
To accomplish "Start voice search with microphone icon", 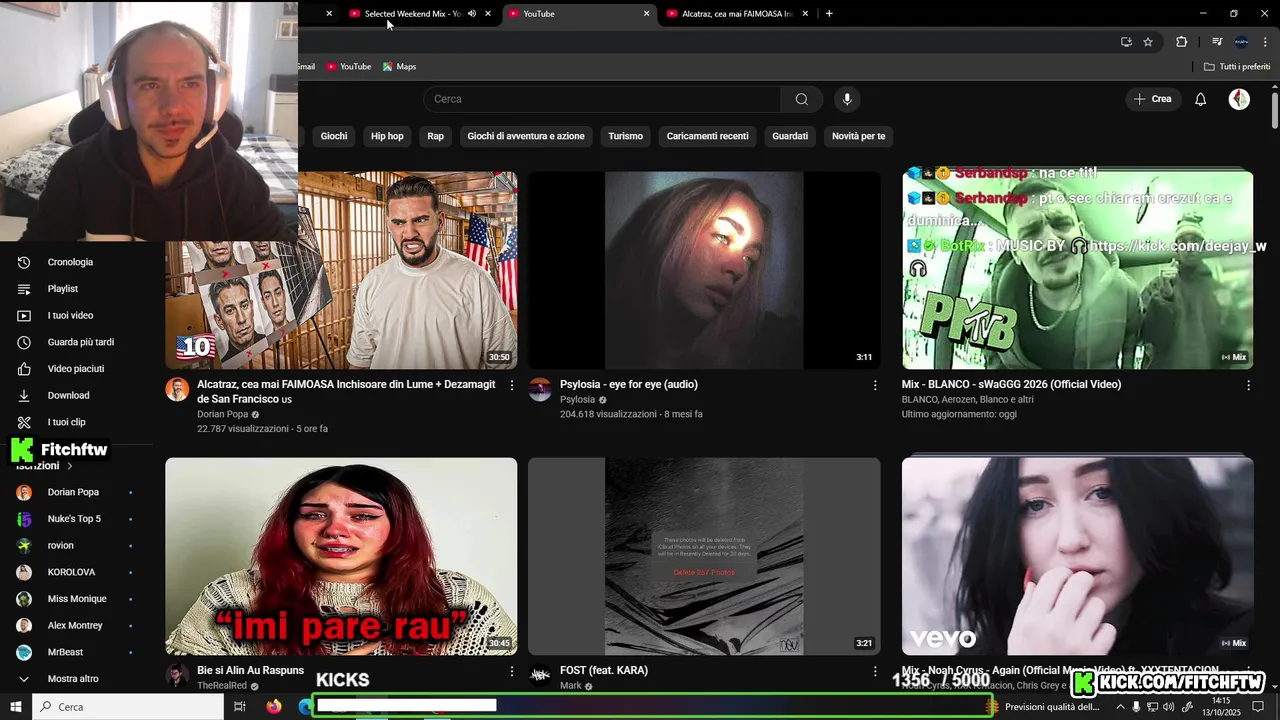I will click(x=847, y=99).
